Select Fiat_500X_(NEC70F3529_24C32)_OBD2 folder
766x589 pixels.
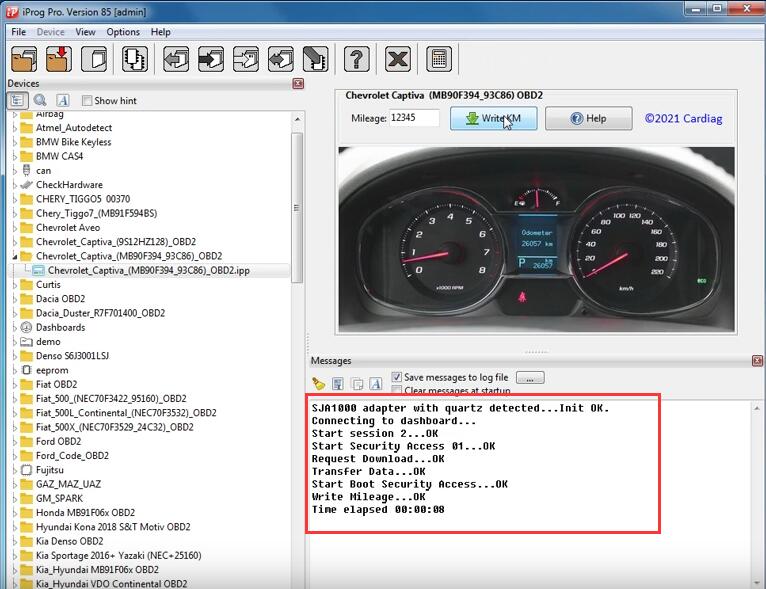[x=114, y=427]
